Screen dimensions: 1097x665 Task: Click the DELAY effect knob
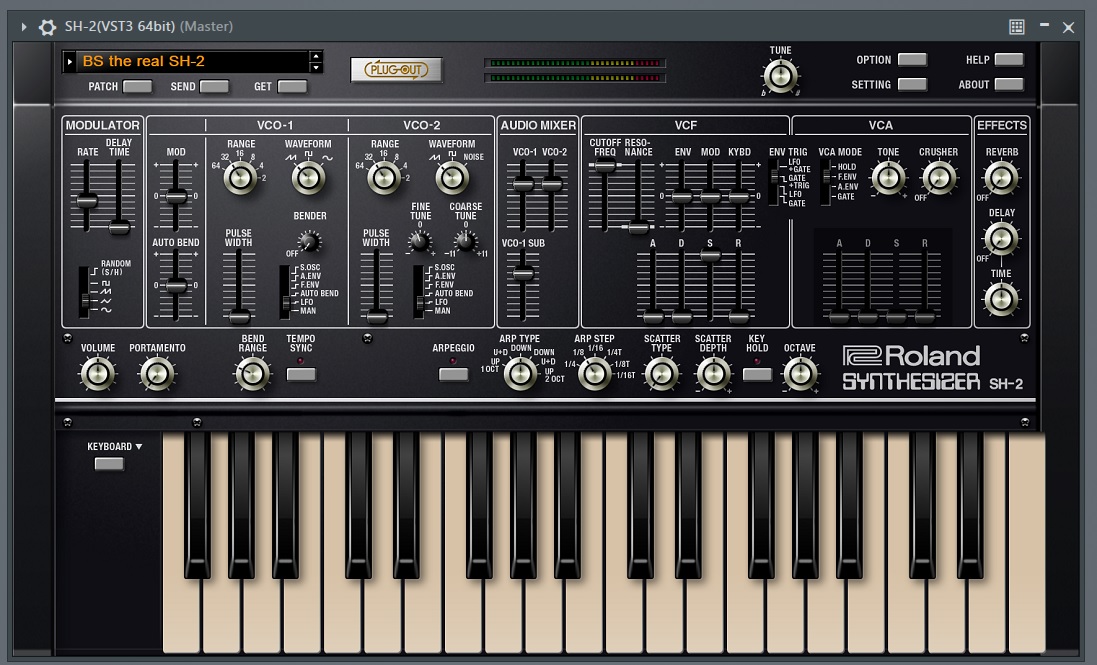[x=1001, y=238]
